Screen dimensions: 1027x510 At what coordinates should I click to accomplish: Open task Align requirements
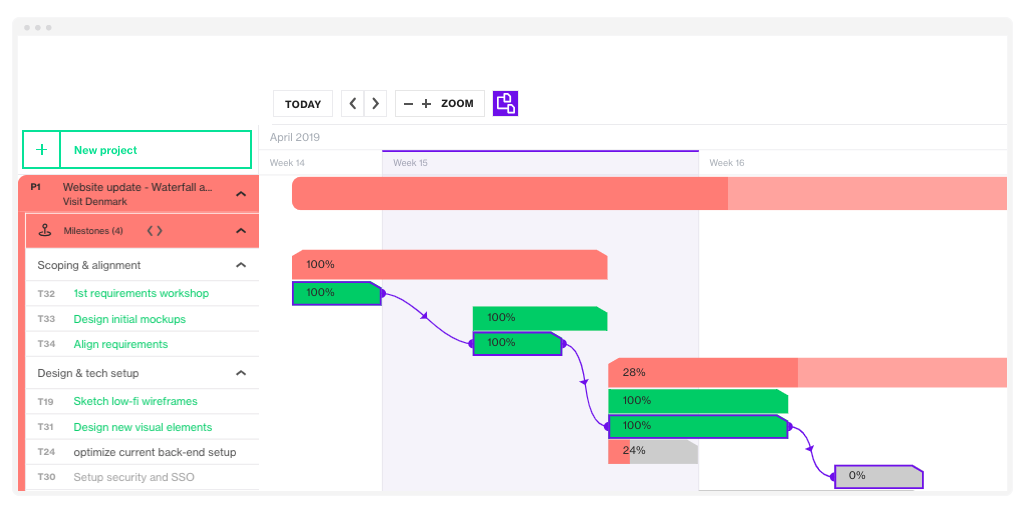click(121, 344)
